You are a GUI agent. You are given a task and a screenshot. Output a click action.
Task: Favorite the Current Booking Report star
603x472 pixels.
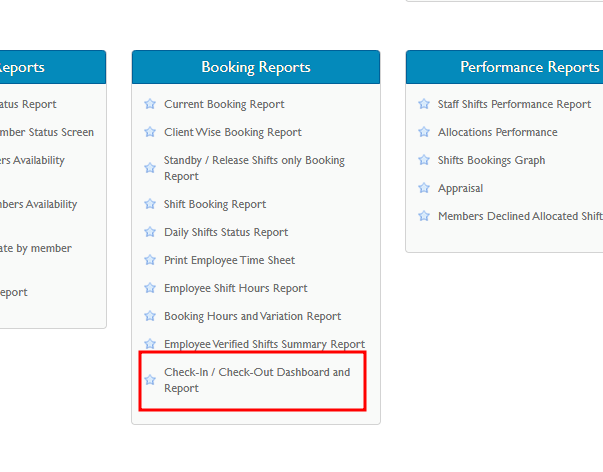coord(150,104)
